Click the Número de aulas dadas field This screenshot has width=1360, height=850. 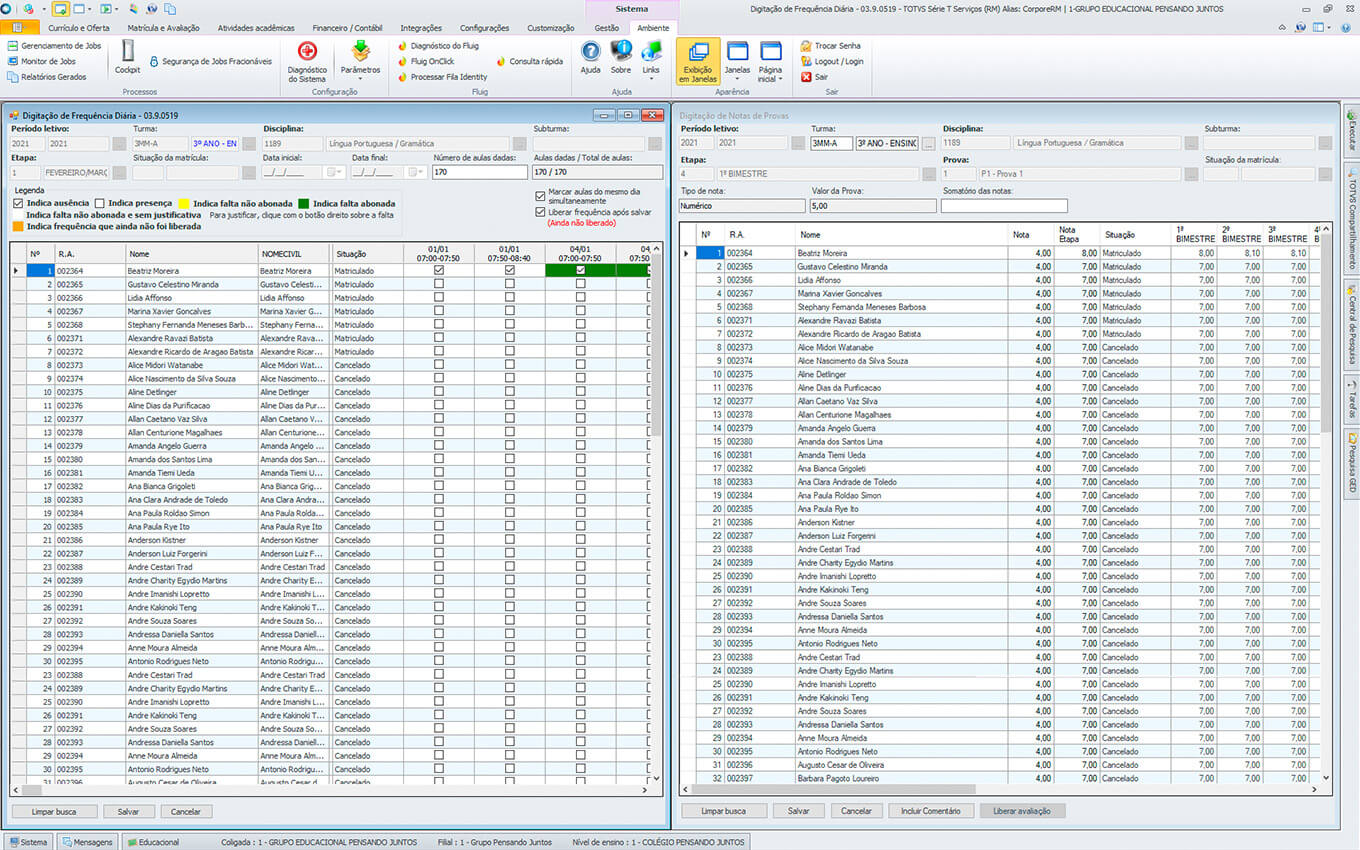point(478,173)
